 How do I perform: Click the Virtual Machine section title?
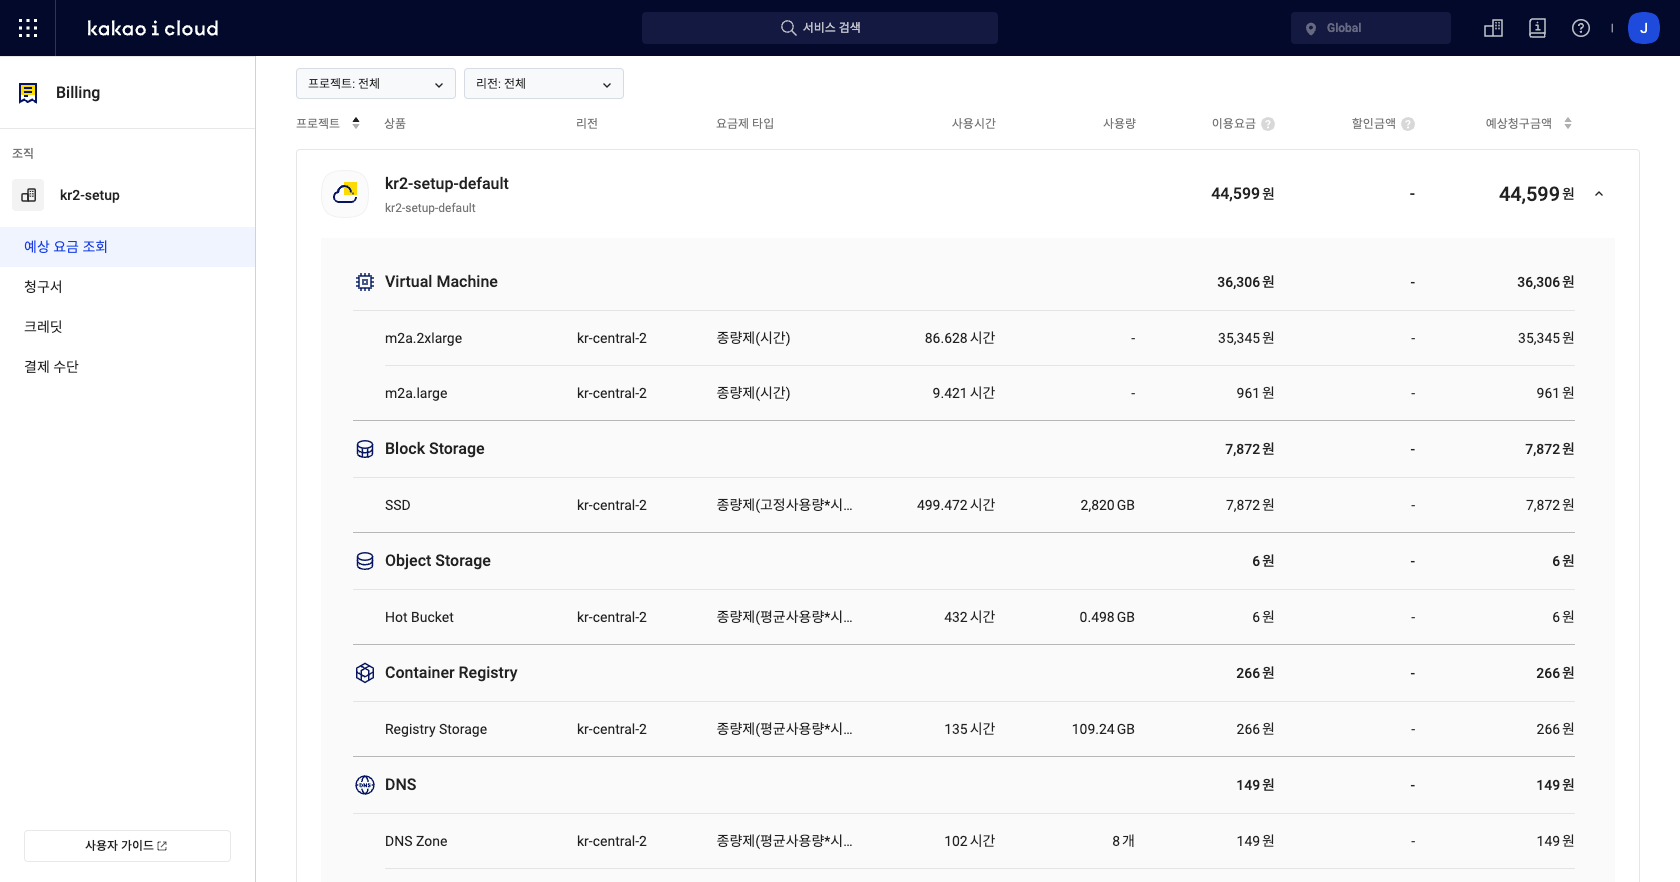(x=441, y=282)
